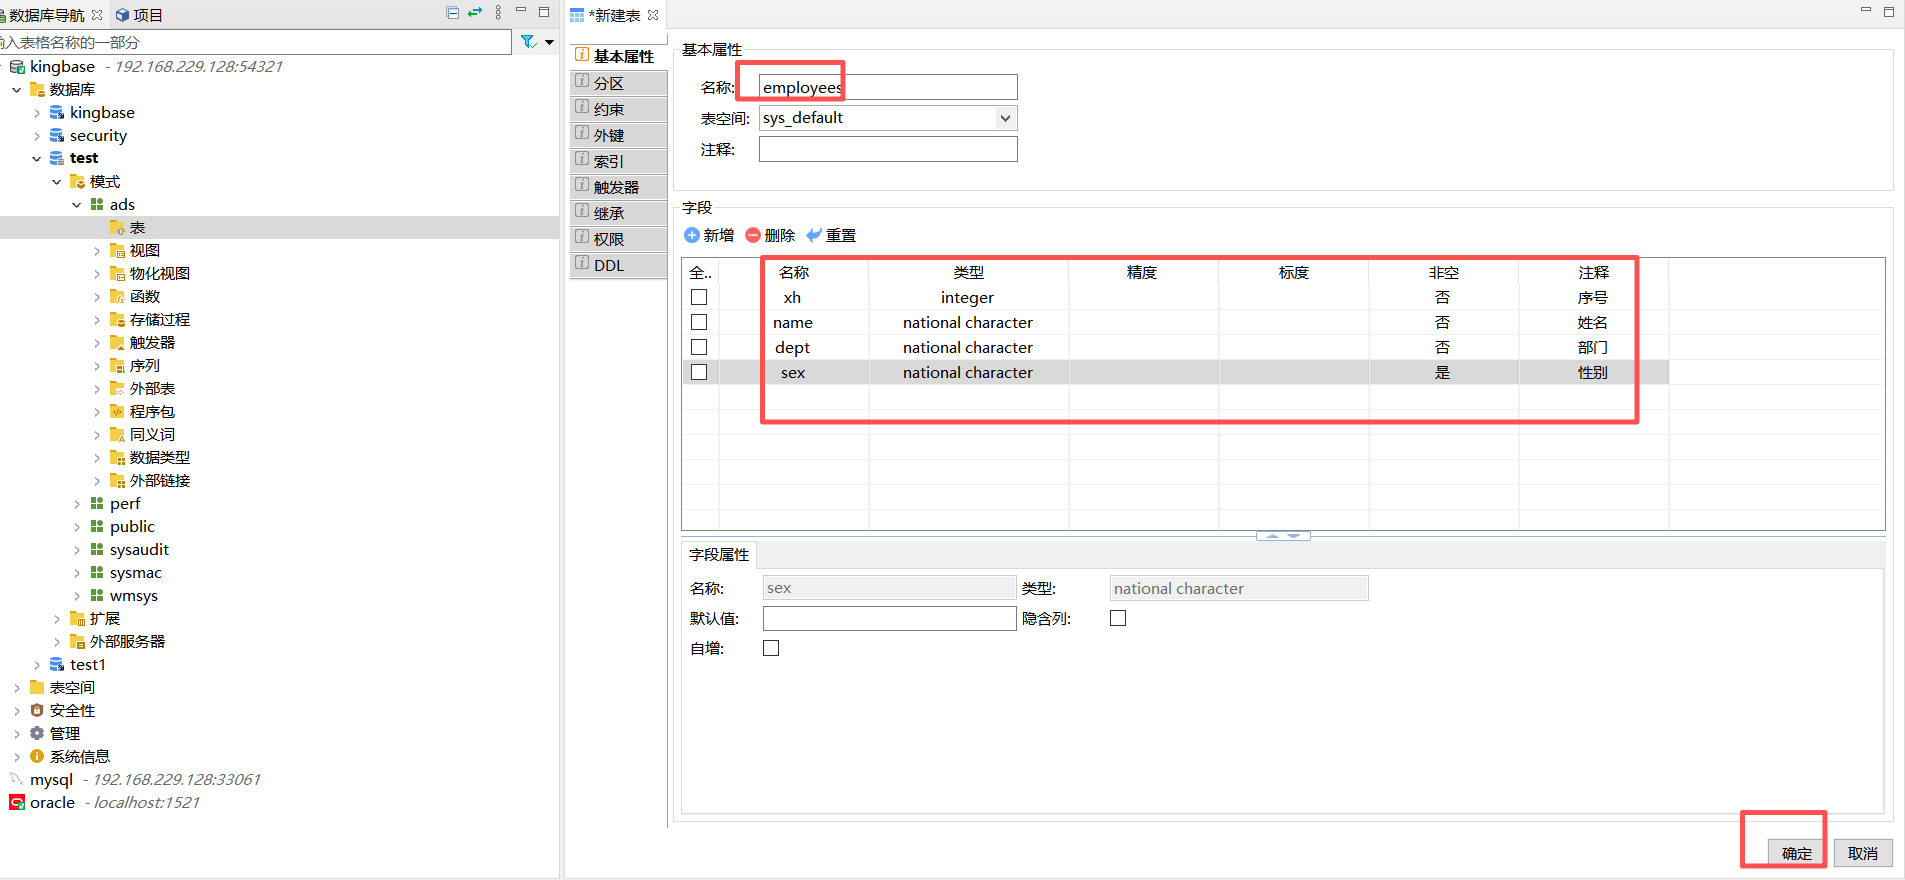This screenshot has width=1905, height=880.
Task: Click the 删除 delete field icon
Action: coord(753,235)
